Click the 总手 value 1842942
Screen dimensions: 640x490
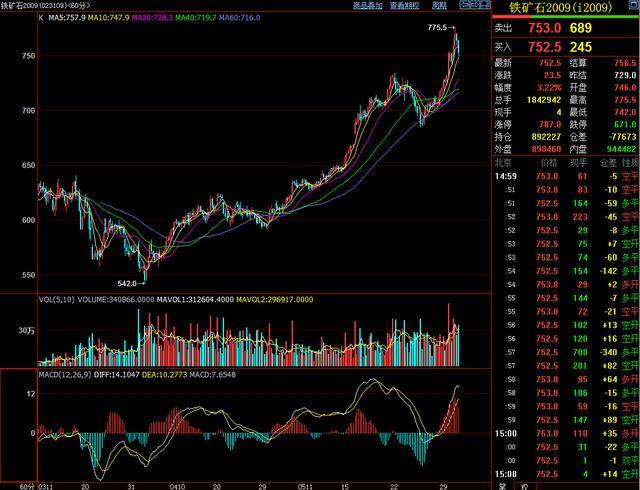click(x=543, y=100)
